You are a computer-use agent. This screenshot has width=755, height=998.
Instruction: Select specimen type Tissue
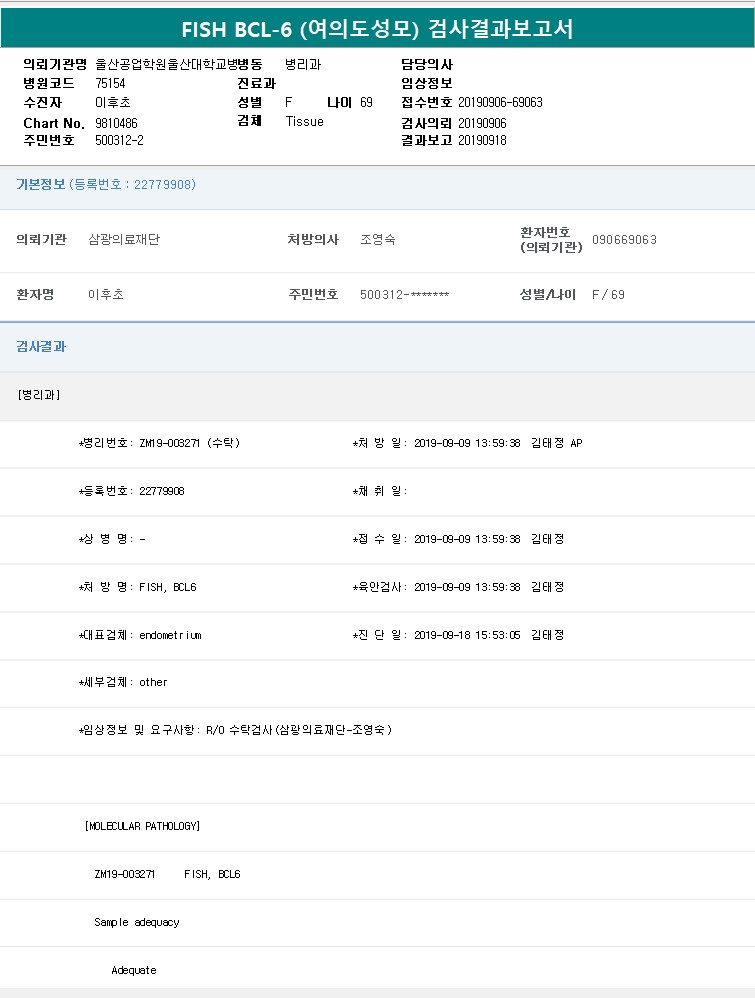(x=304, y=122)
